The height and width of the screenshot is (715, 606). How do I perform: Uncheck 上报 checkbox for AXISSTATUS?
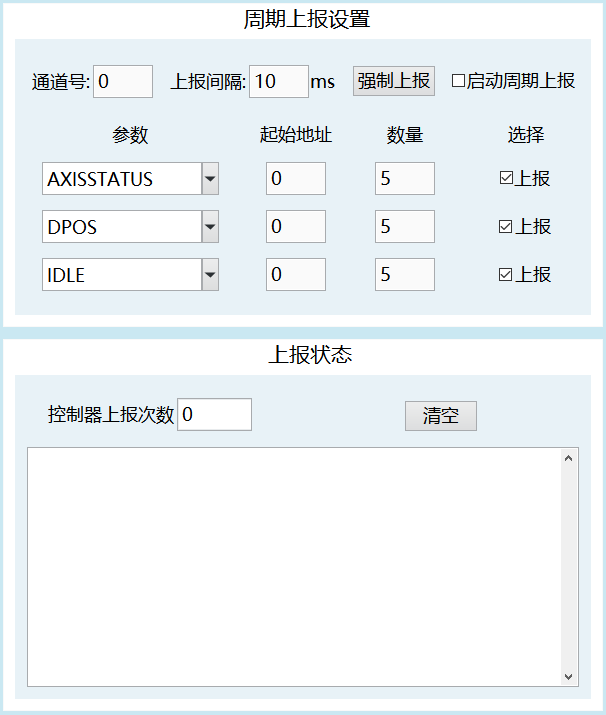[506, 178]
